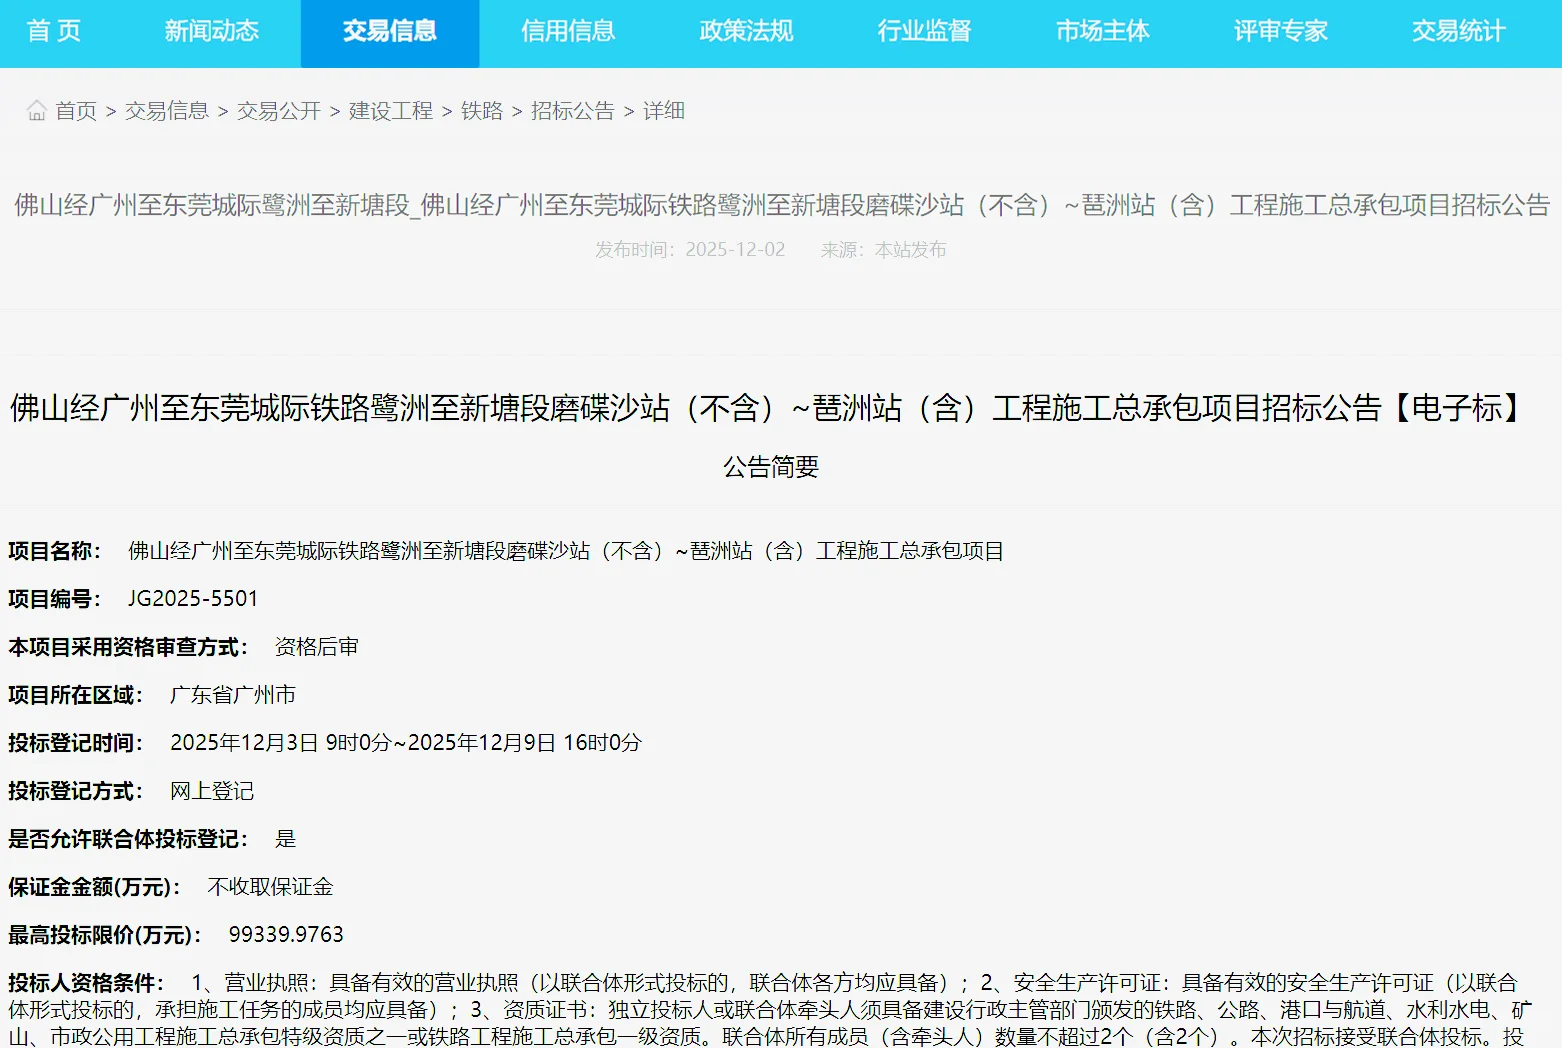
Task: Click 详细 in the breadcrumb trail
Action: [661, 110]
